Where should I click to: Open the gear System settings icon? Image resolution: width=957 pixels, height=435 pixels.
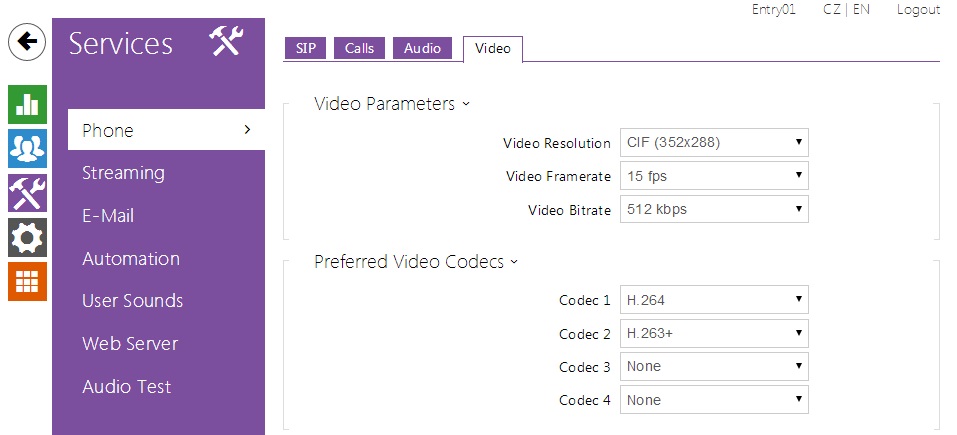pyautogui.click(x=27, y=237)
